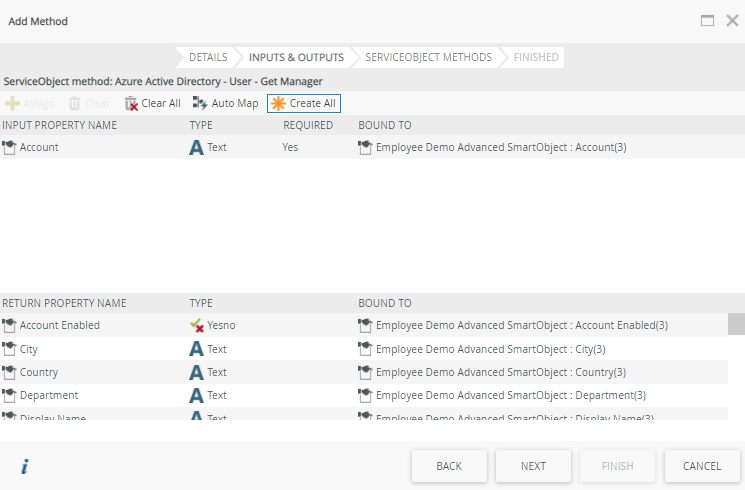Click the SmartObject icon beside City binding
The height and width of the screenshot is (490, 745).
coord(365,349)
